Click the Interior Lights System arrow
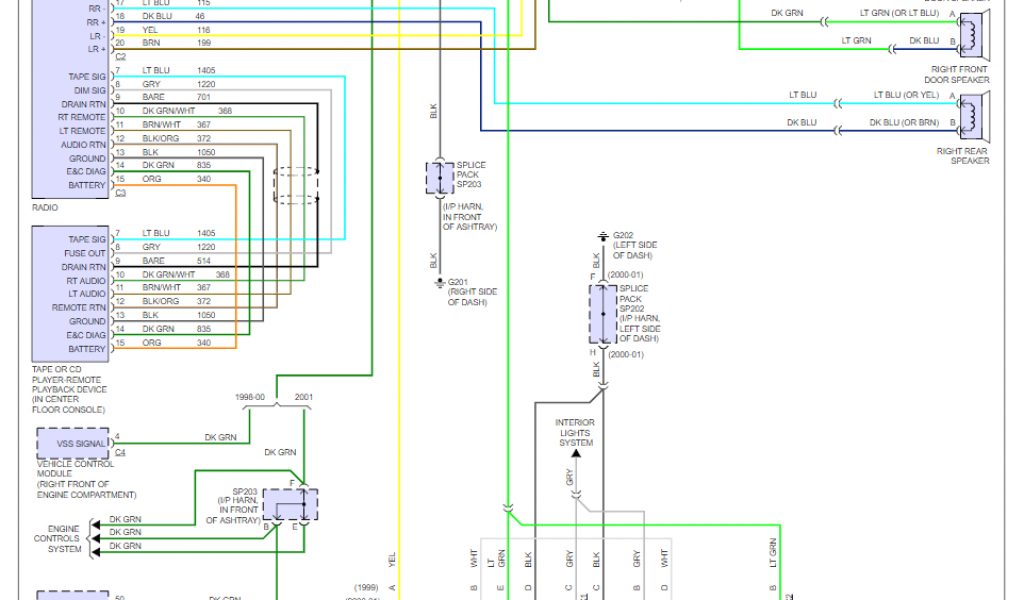 coord(576,453)
